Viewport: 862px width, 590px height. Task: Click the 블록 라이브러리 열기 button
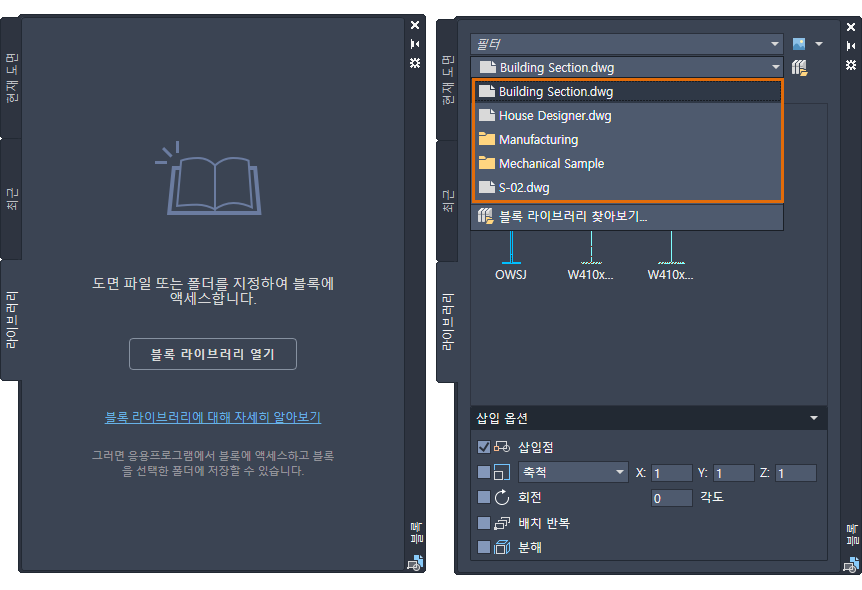click(x=213, y=354)
